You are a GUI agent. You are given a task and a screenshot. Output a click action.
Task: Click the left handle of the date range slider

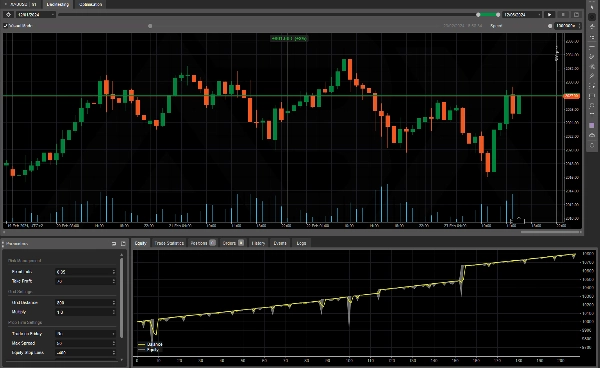pos(478,15)
